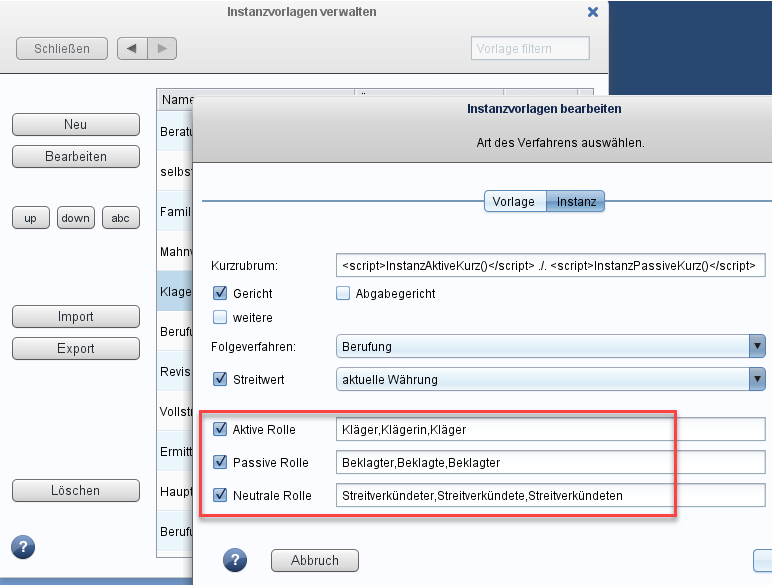Check the weitere checkbox
This screenshot has height=585, width=772.
coord(220,317)
